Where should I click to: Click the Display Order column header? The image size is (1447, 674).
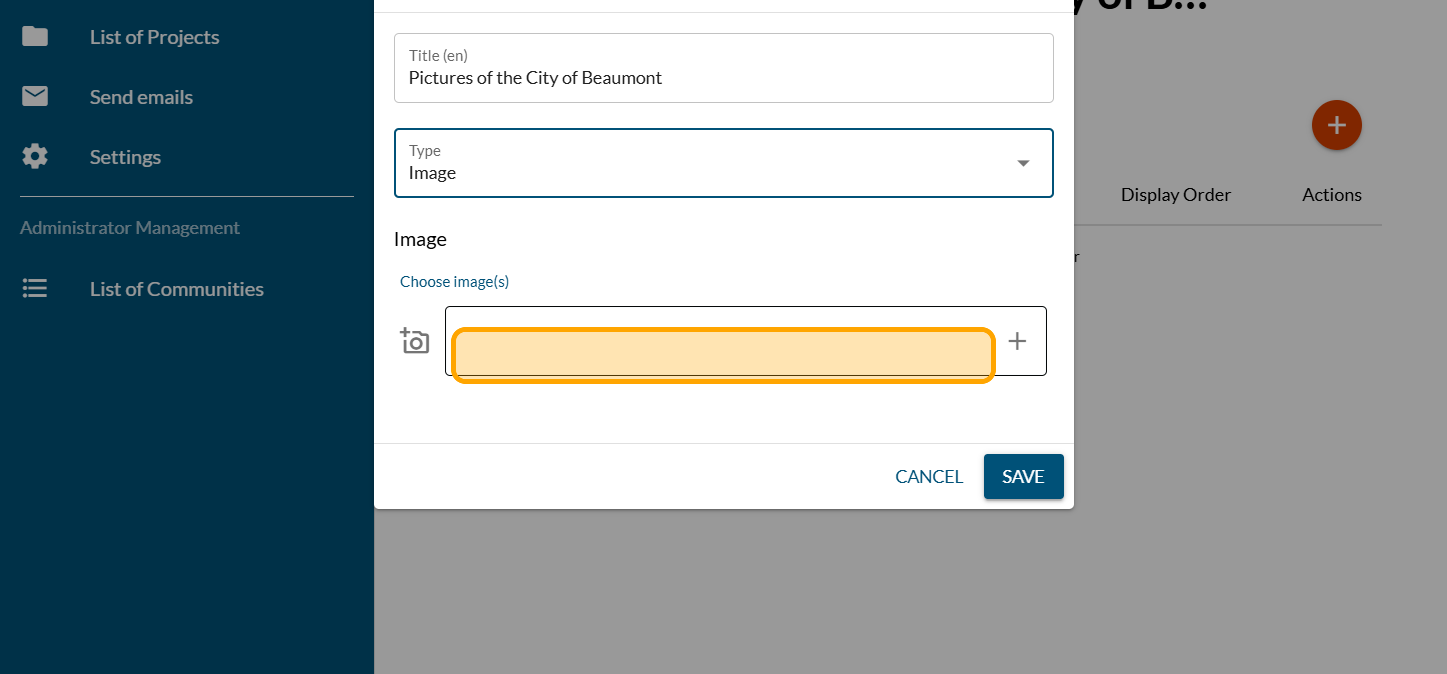(x=1175, y=195)
